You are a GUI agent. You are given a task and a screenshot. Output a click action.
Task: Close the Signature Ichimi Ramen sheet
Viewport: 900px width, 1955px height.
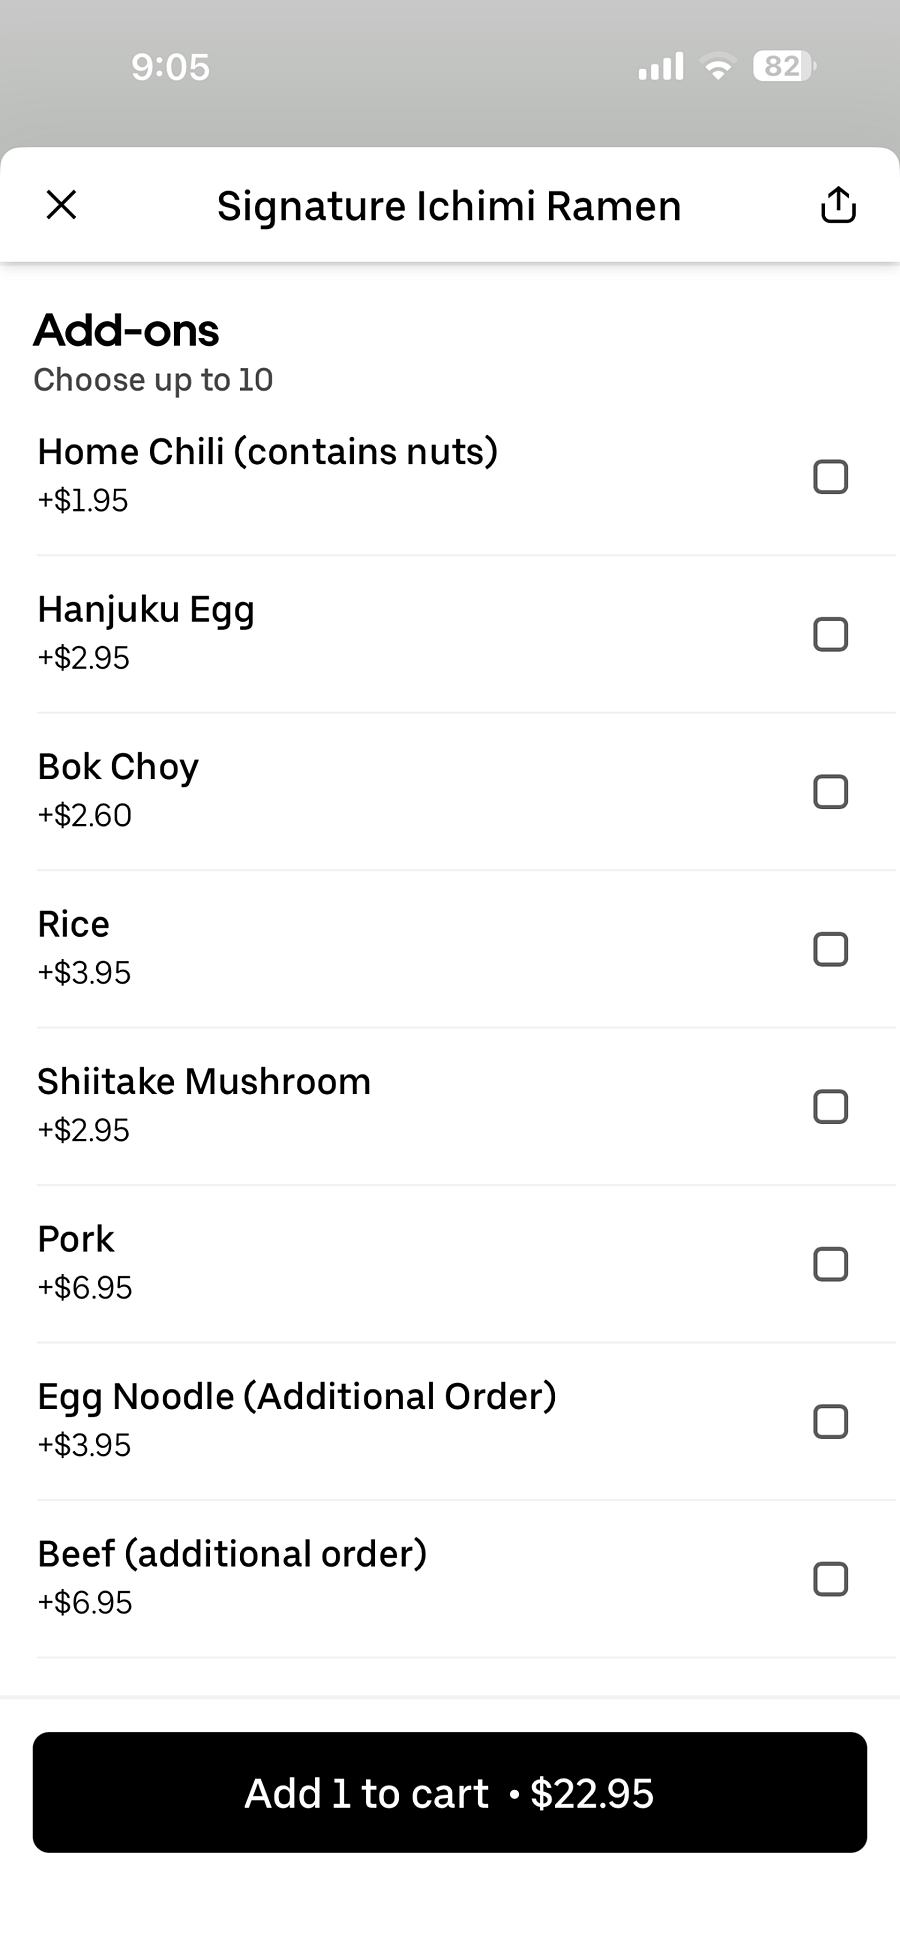click(x=62, y=205)
